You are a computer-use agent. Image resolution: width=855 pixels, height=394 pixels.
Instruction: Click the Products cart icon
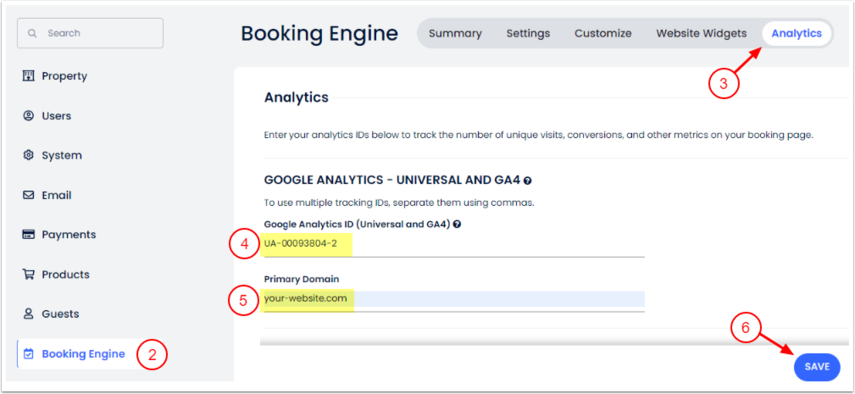click(x=28, y=274)
